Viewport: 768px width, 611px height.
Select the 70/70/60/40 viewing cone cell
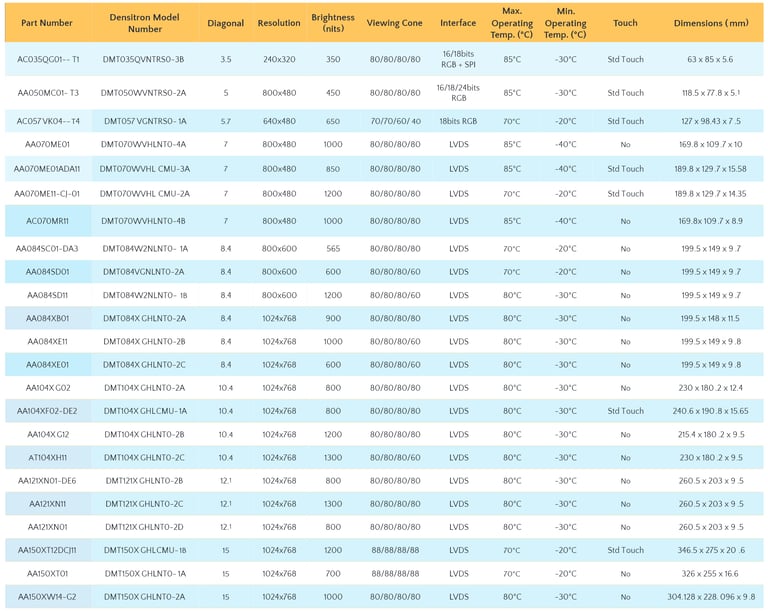(x=395, y=121)
